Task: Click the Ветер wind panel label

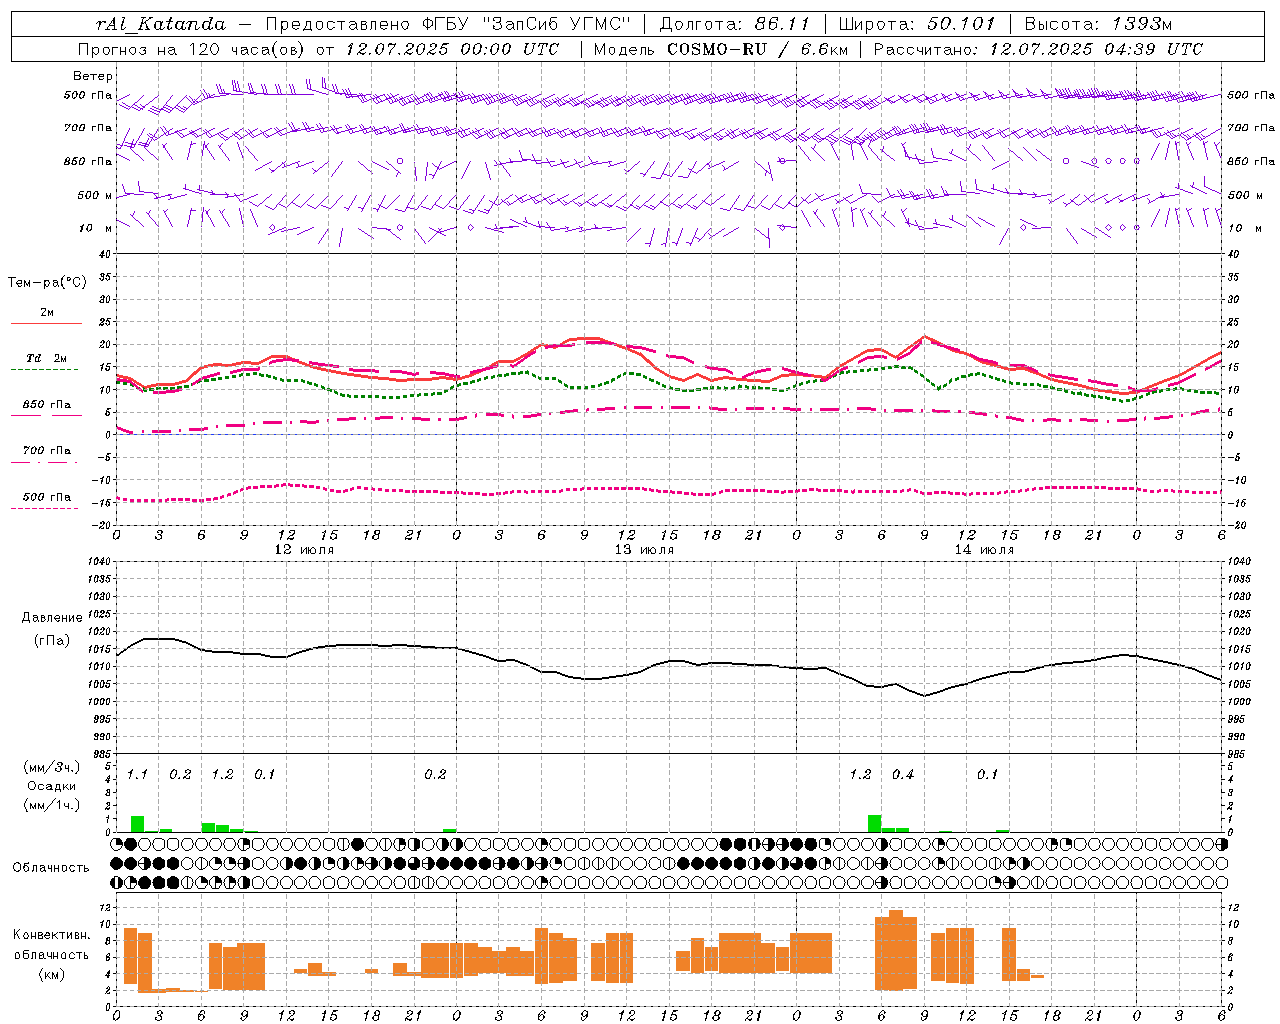Action: coord(93,76)
